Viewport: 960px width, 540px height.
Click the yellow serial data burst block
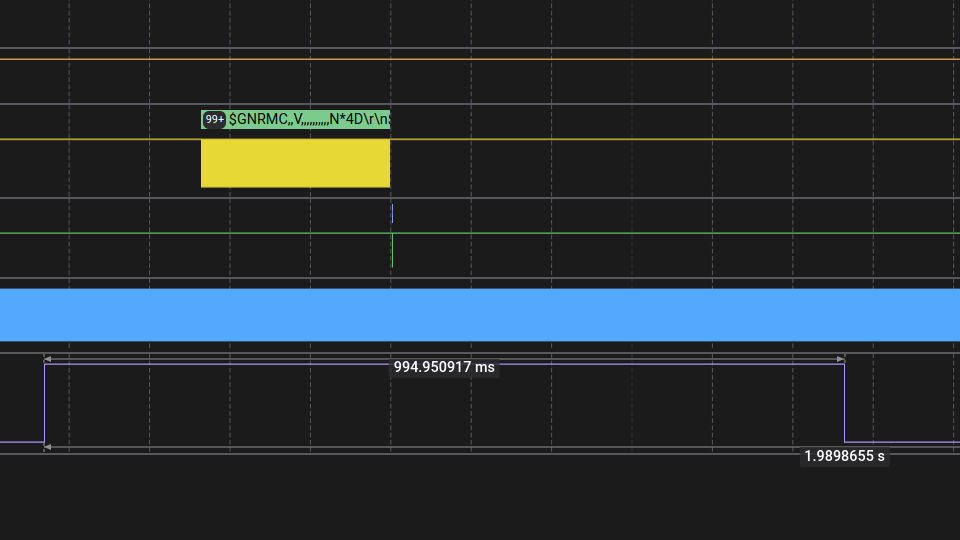pos(296,163)
